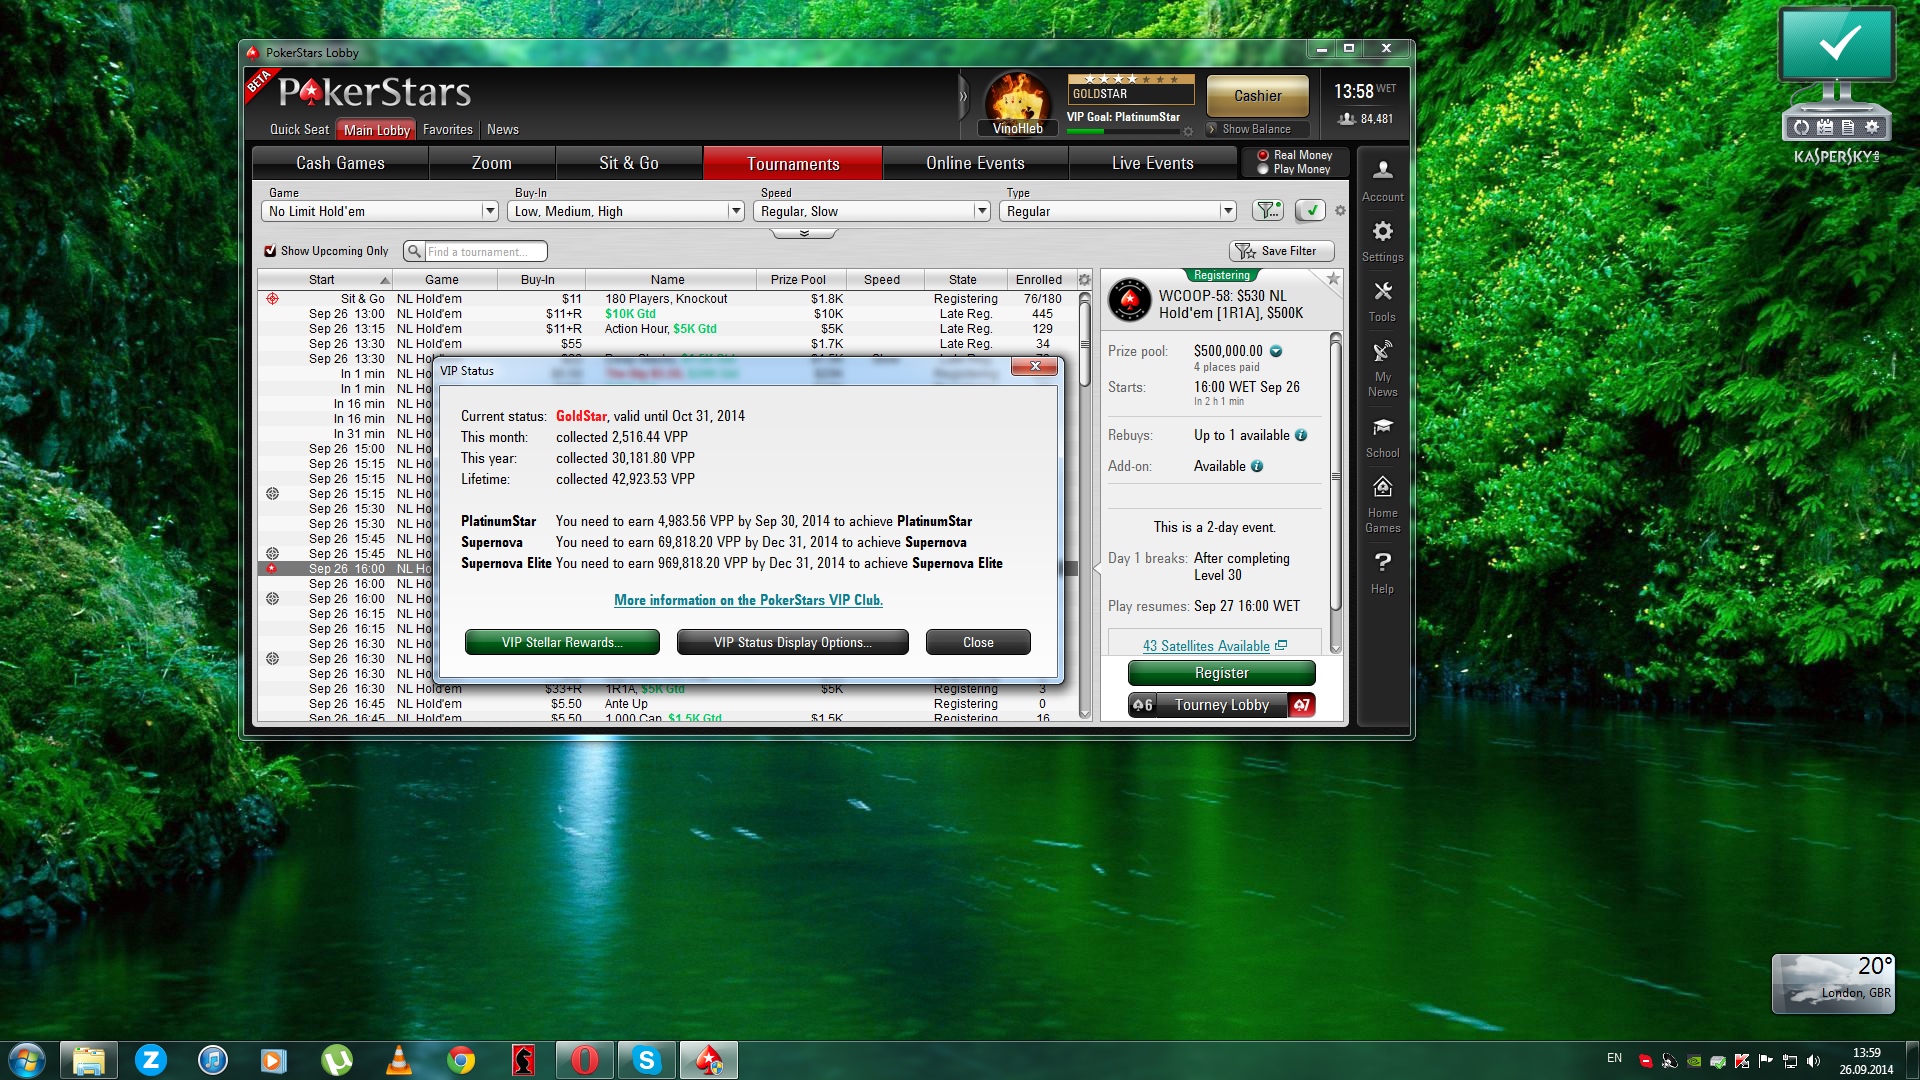The height and width of the screenshot is (1080, 1920).
Task: Open the Home Games icon
Action: pos(1382,502)
